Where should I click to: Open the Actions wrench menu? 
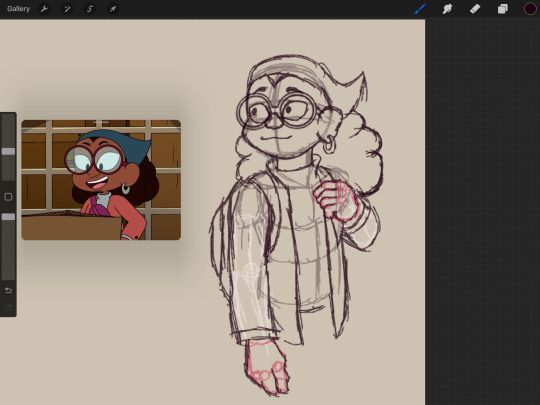pyautogui.click(x=44, y=9)
